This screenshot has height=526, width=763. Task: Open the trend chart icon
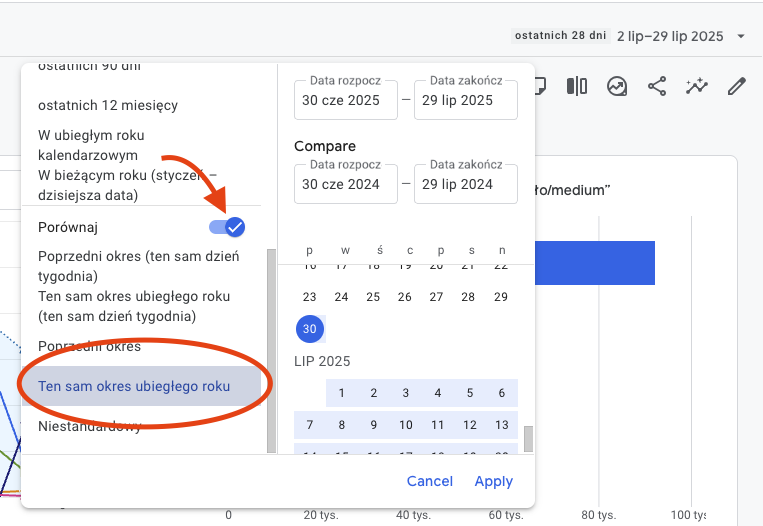point(617,87)
